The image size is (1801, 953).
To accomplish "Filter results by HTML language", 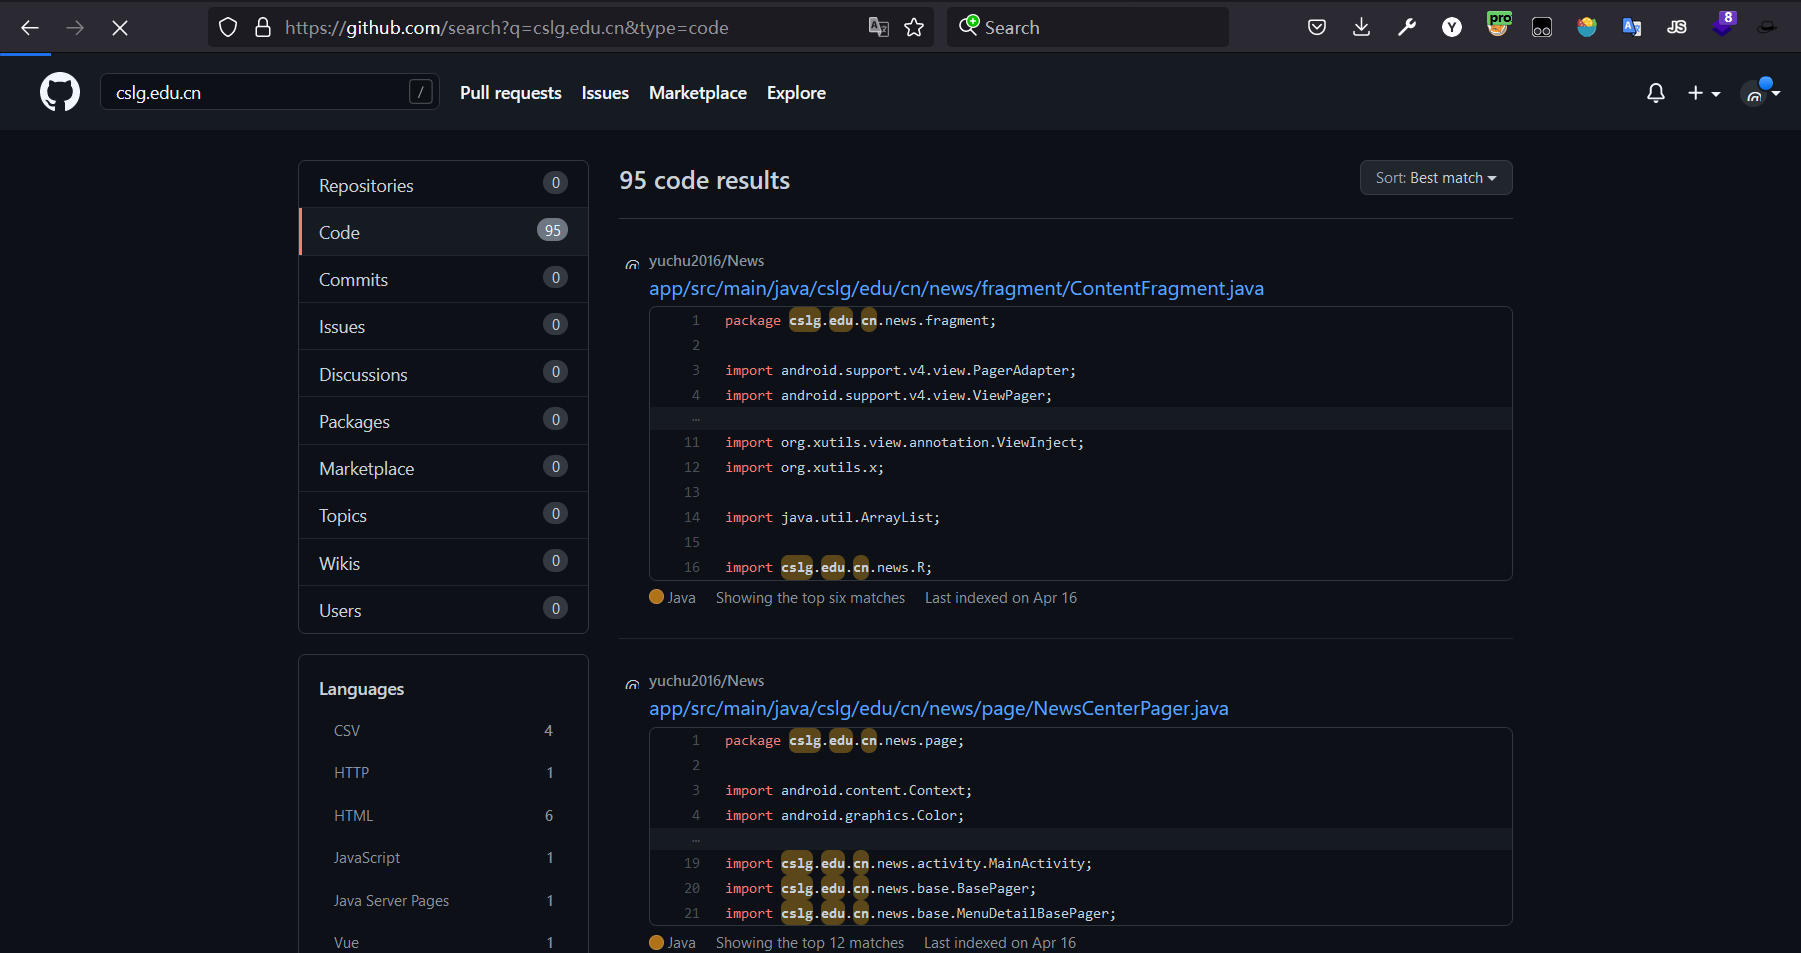I will [443, 816].
